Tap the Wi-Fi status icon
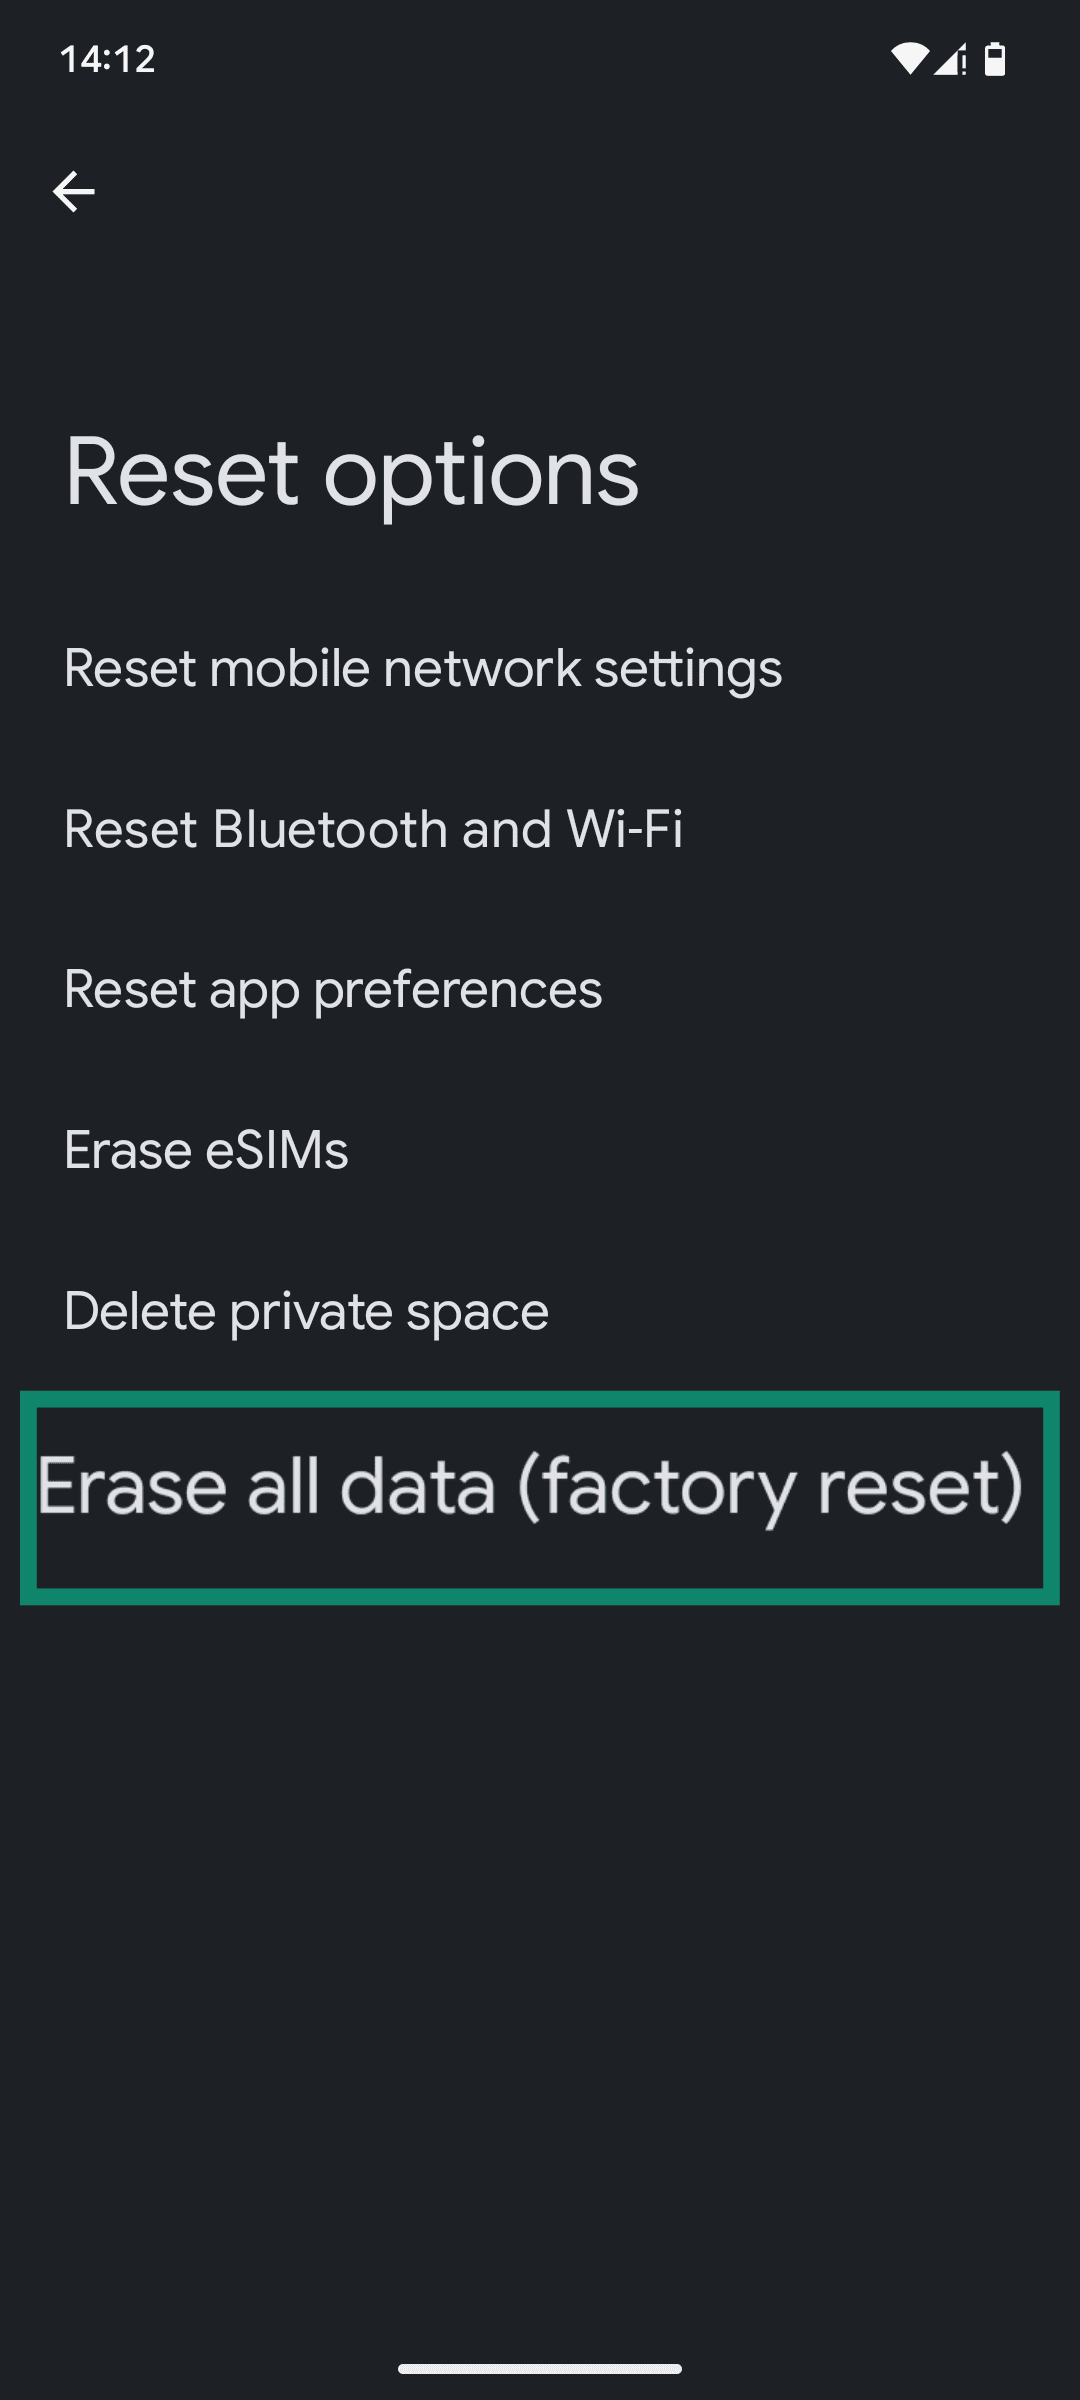The width and height of the screenshot is (1080, 2400). (x=912, y=59)
